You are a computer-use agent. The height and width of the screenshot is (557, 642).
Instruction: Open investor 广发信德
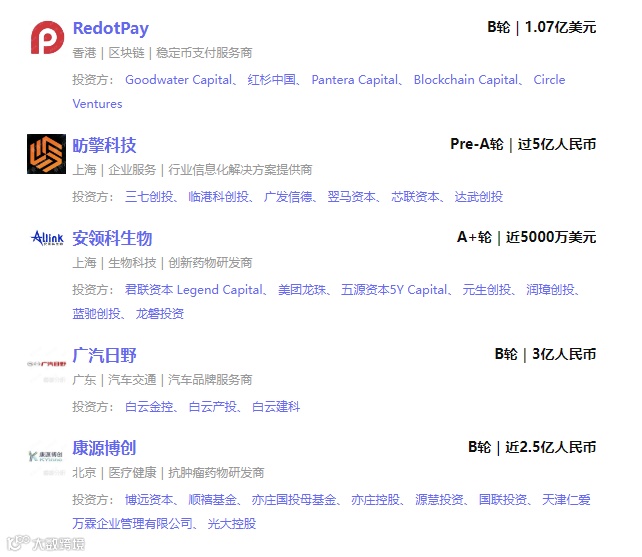288,197
